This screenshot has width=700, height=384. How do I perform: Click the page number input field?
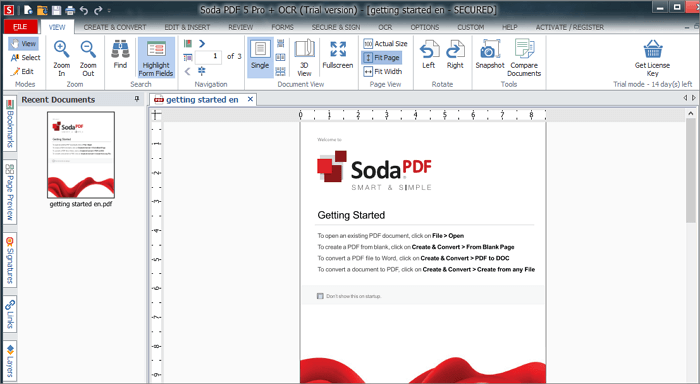(x=208, y=57)
